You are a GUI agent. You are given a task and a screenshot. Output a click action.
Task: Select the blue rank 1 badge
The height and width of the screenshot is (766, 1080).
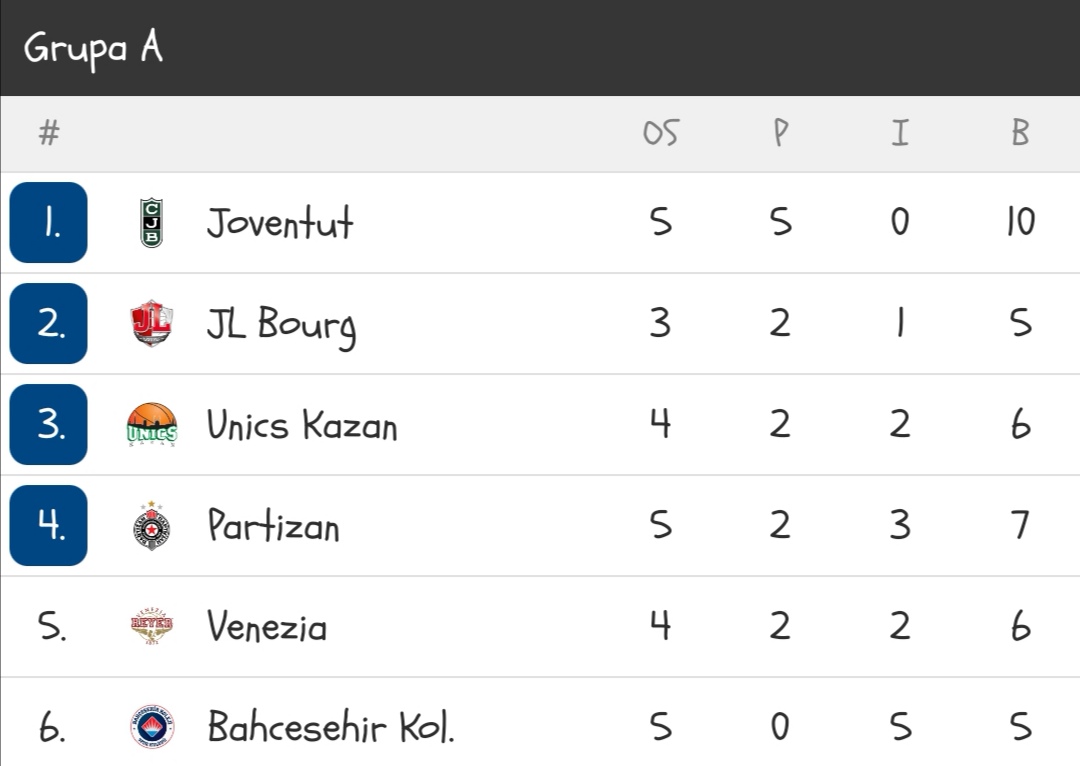(48, 222)
